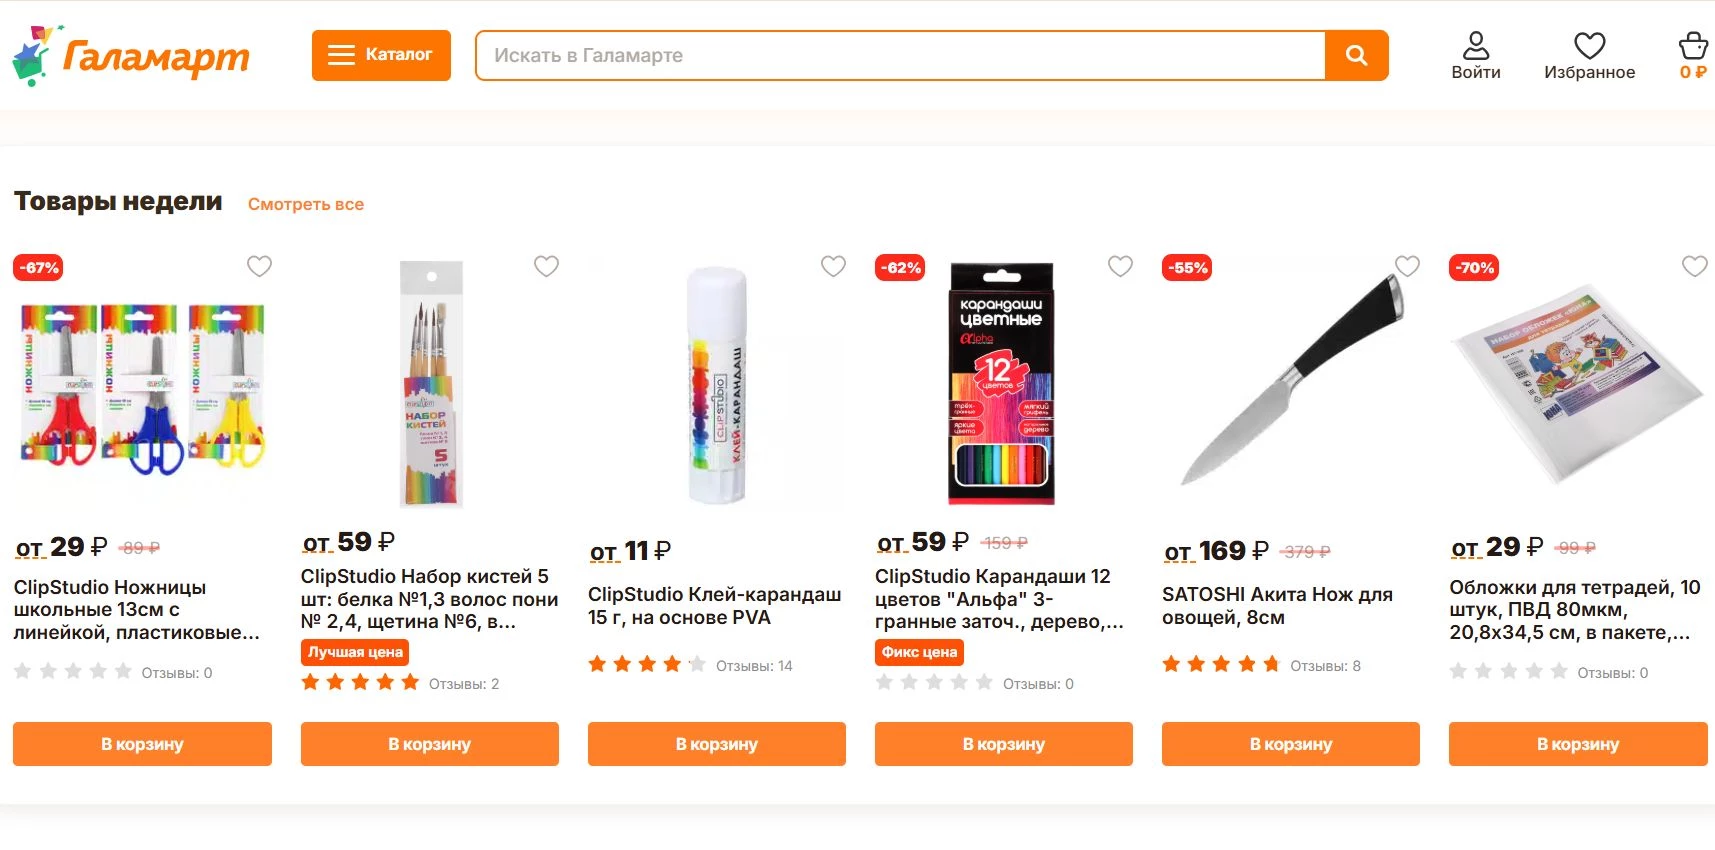Add the school scissors to cart
The image size is (1715, 850).
[x=142, y=744]
